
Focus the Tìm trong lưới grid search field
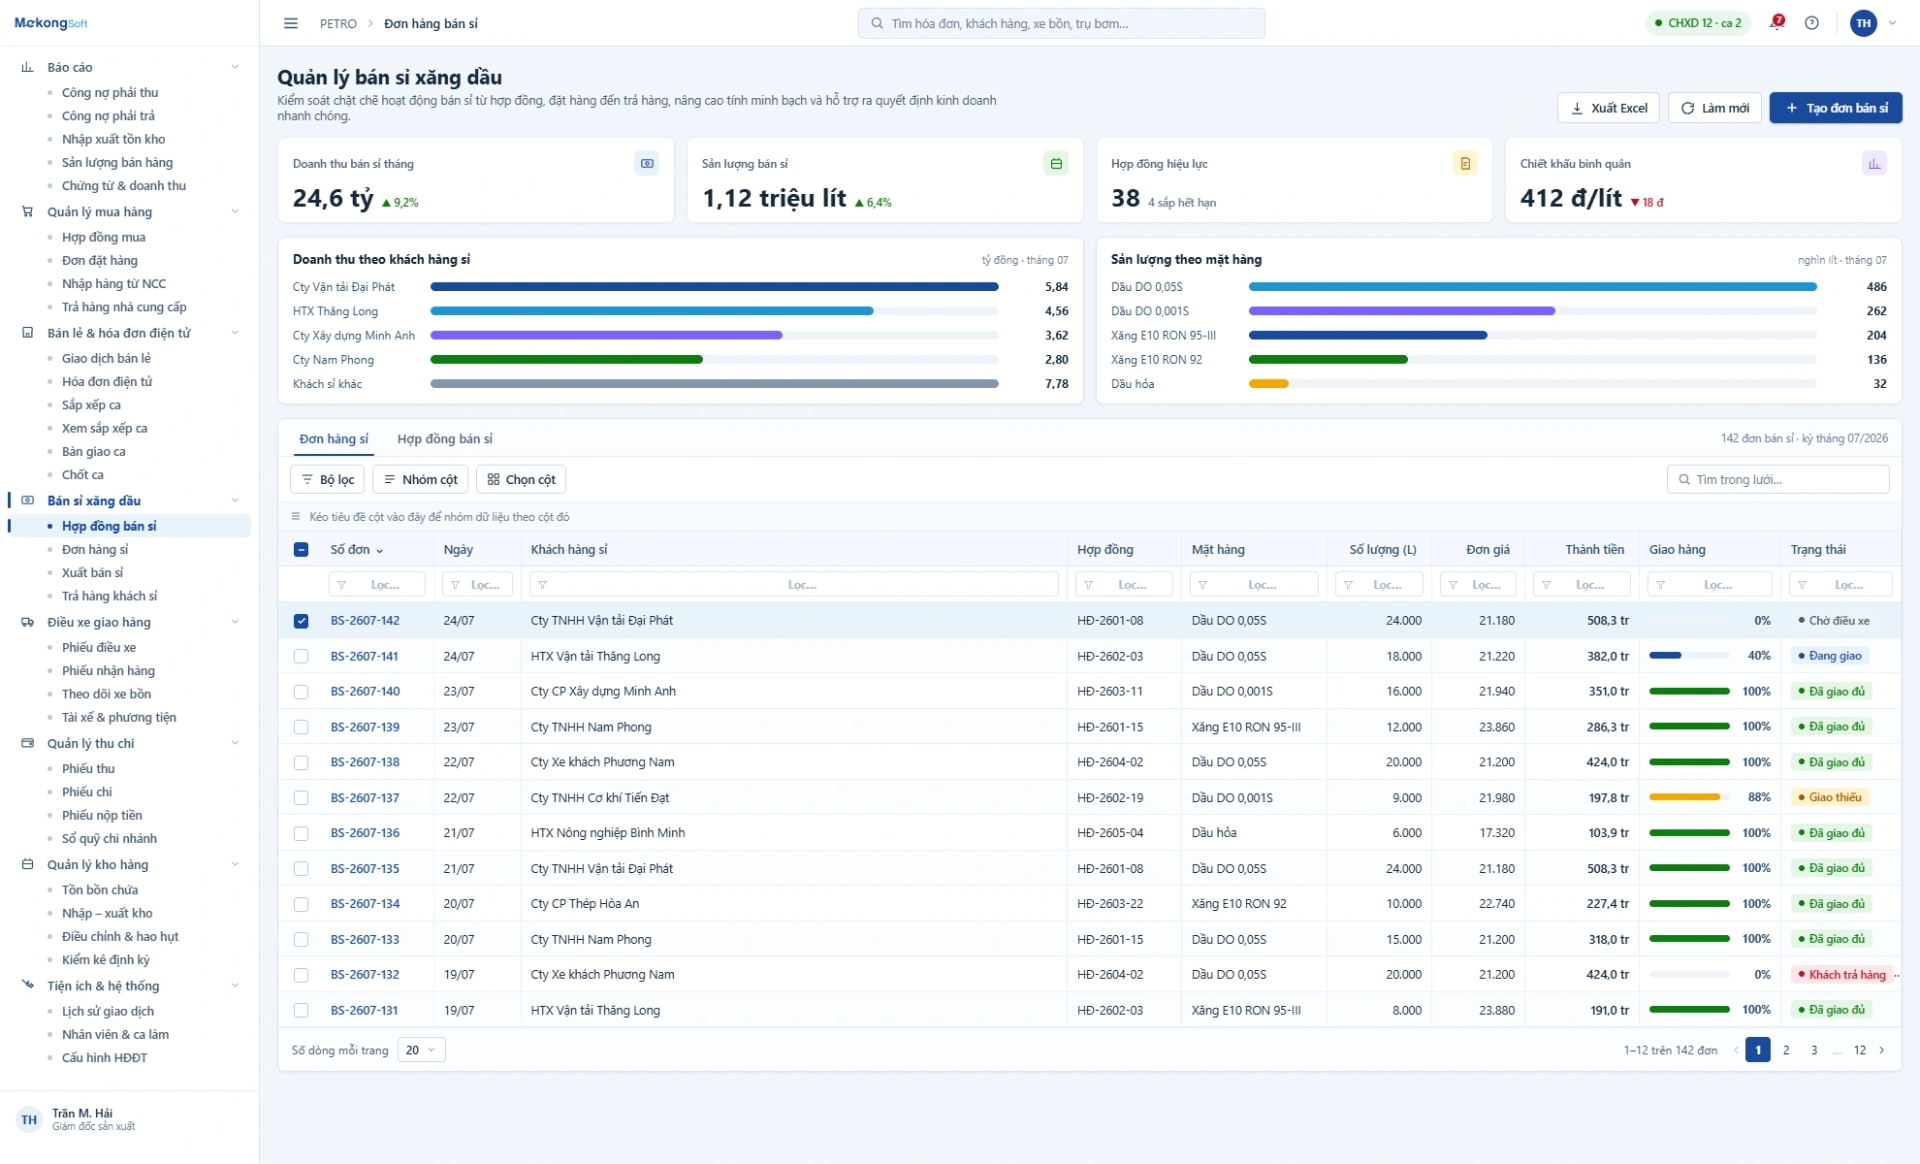[x=1778, y=480]
